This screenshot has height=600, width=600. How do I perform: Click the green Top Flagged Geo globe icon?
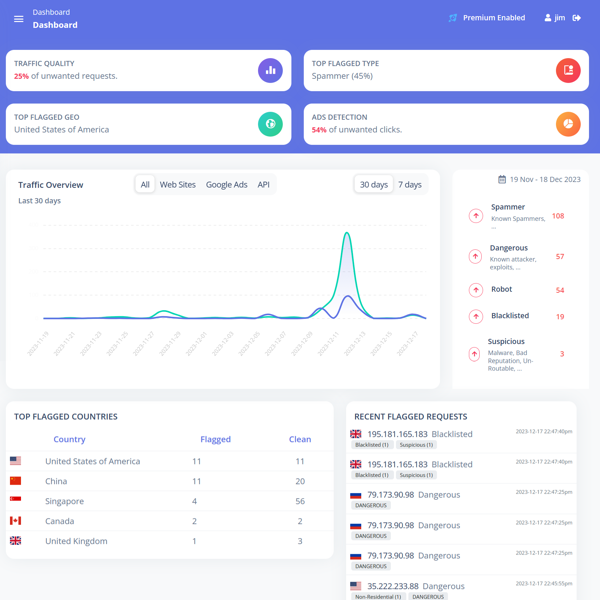[270, 124]
